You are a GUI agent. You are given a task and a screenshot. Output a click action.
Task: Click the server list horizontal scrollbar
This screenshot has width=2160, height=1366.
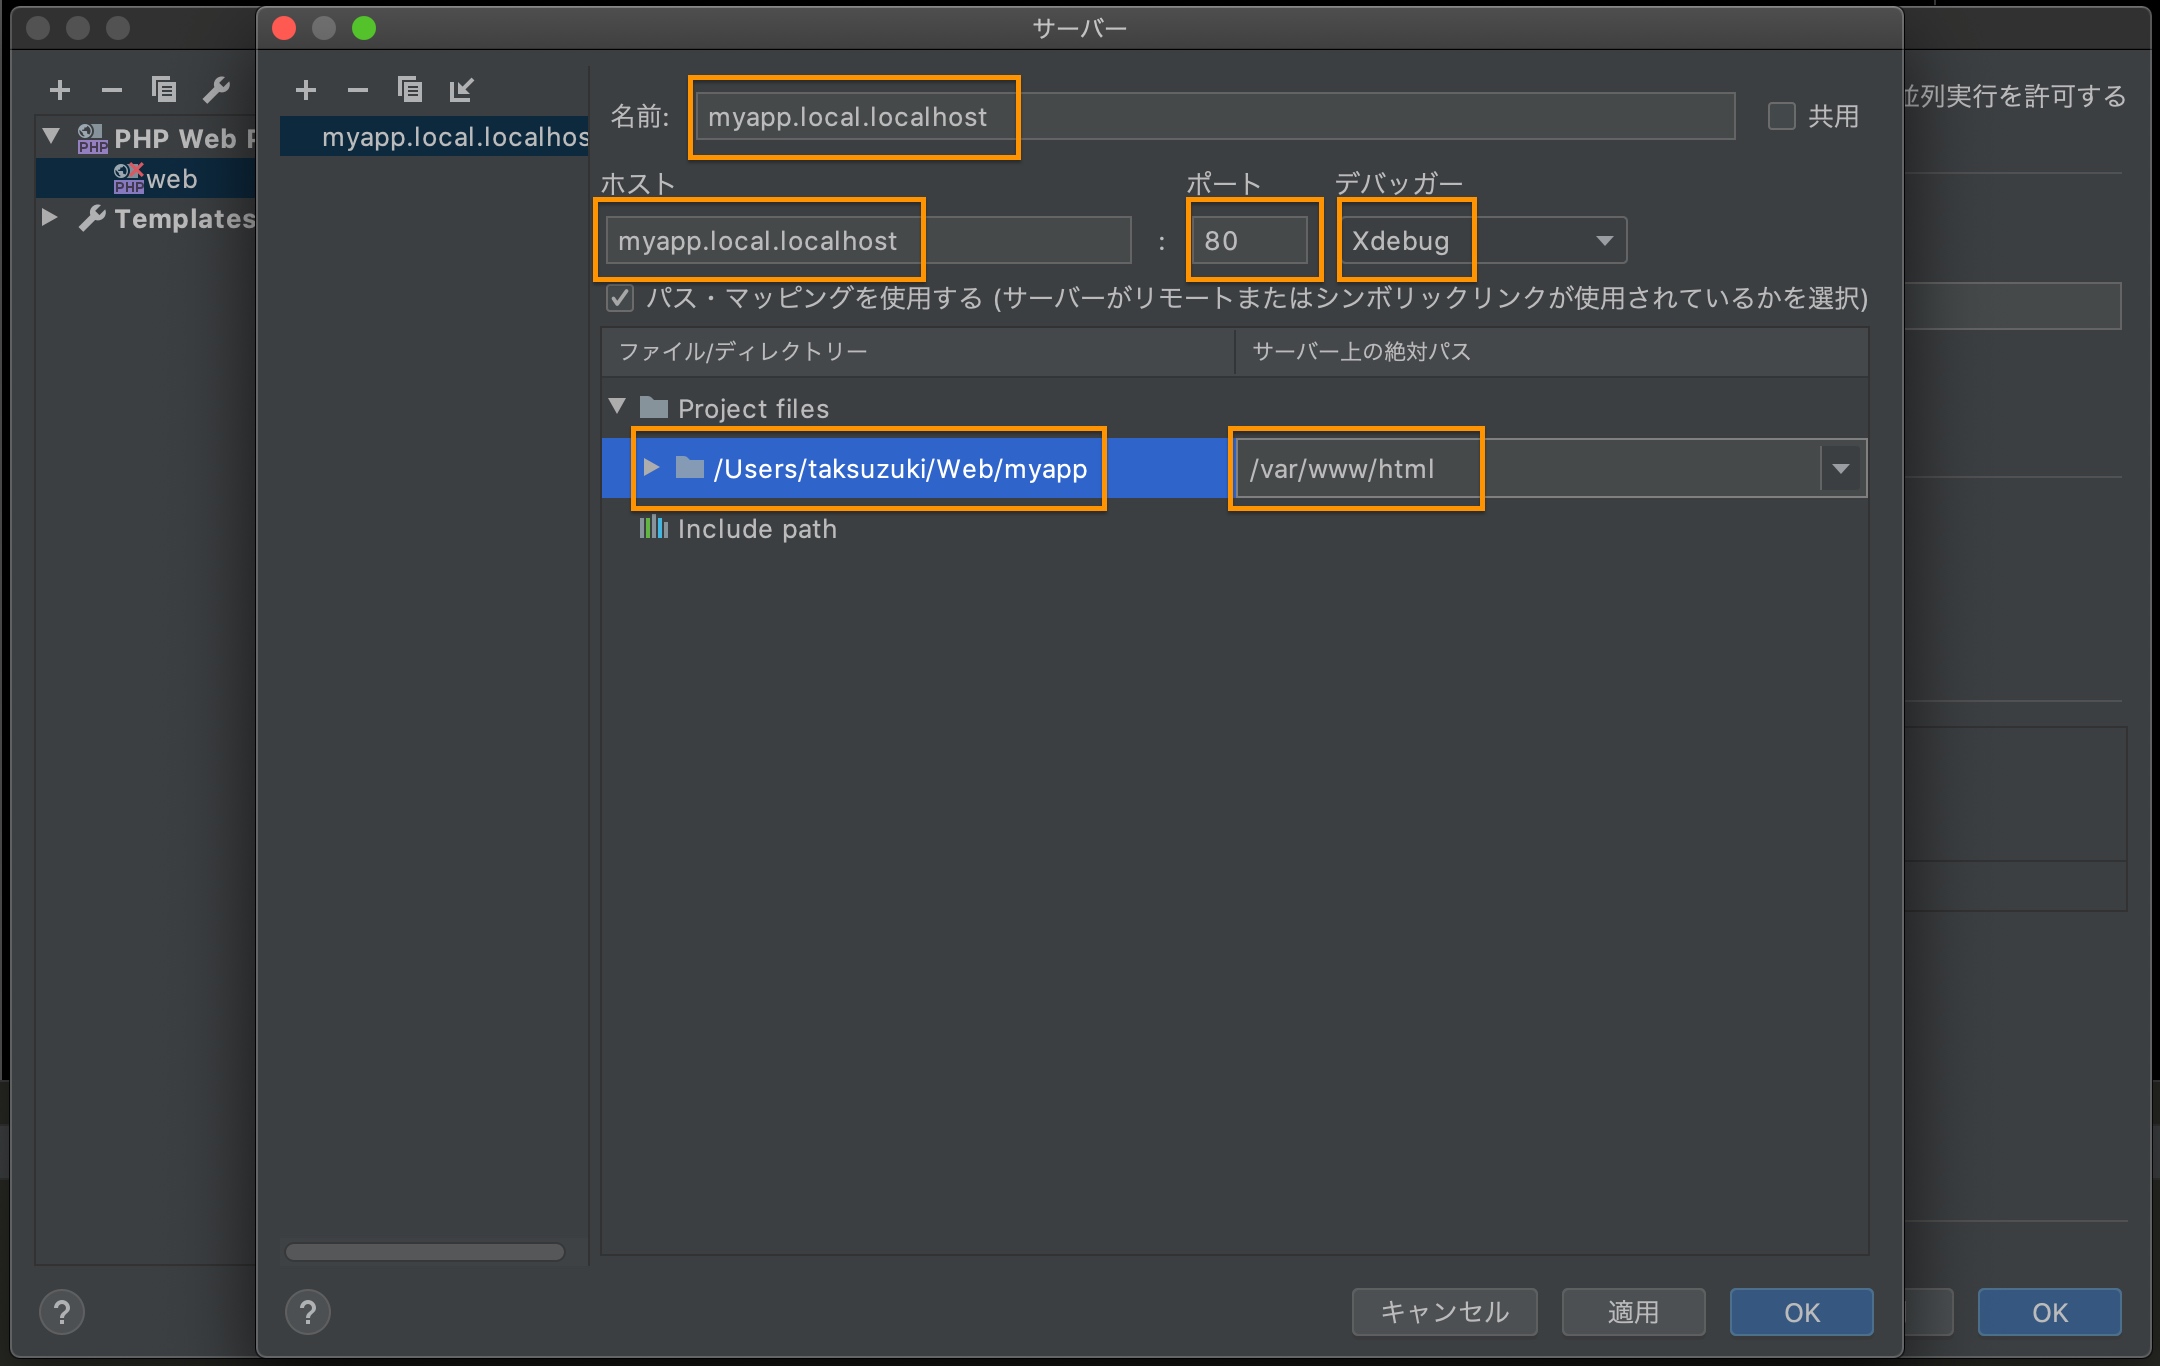coord(425,1252)
